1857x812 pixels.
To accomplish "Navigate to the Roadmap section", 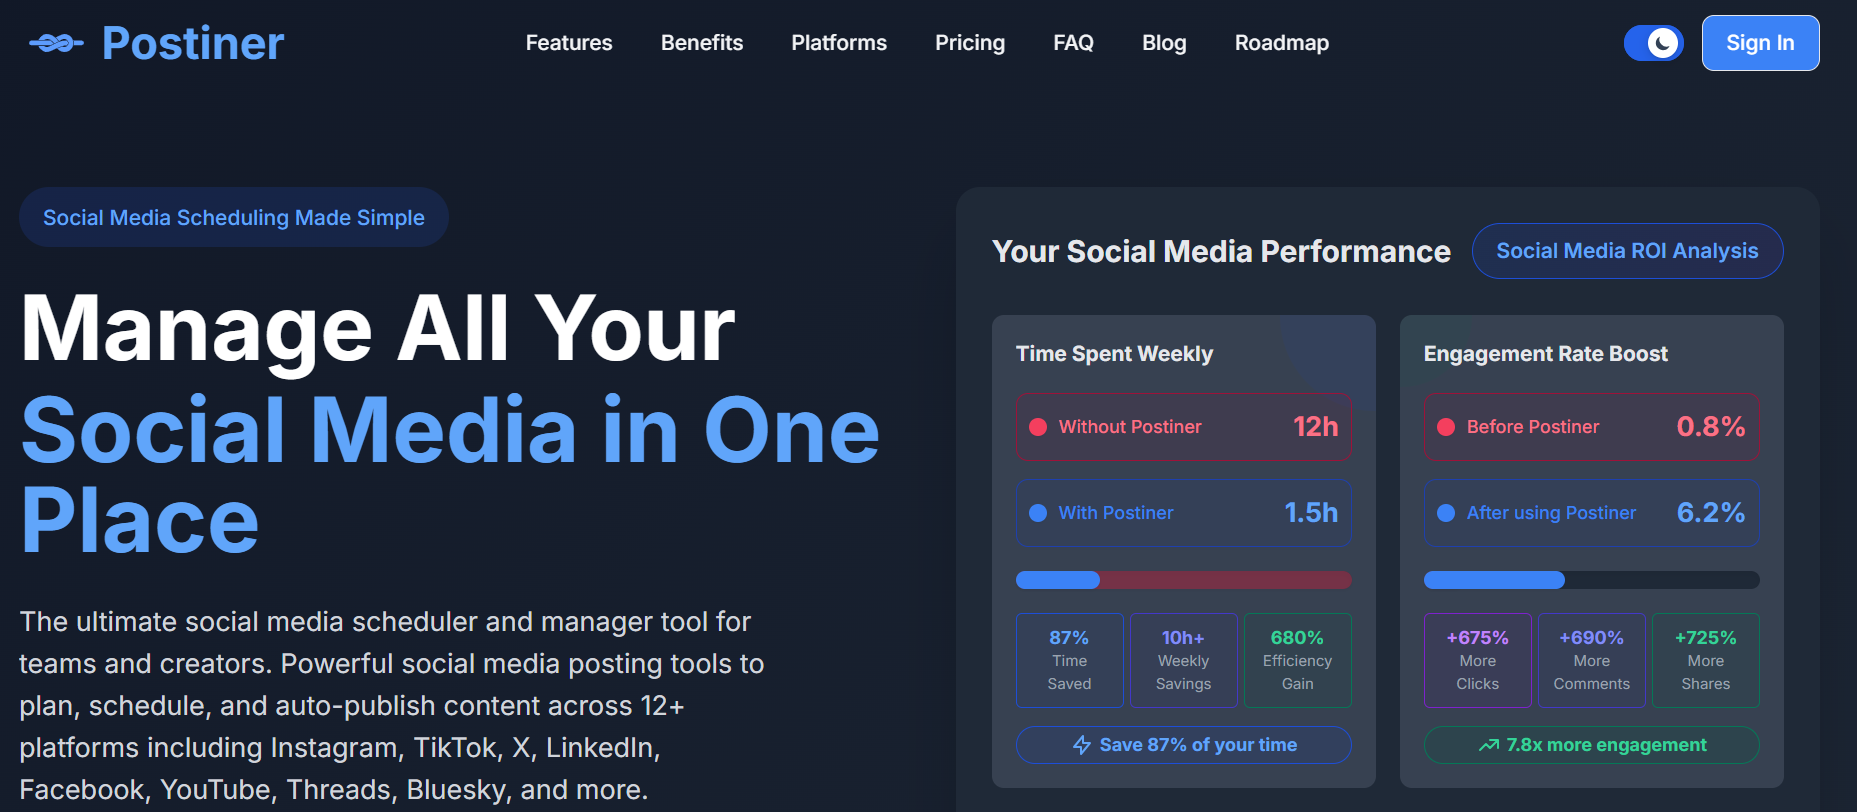I will [1281, 43].
